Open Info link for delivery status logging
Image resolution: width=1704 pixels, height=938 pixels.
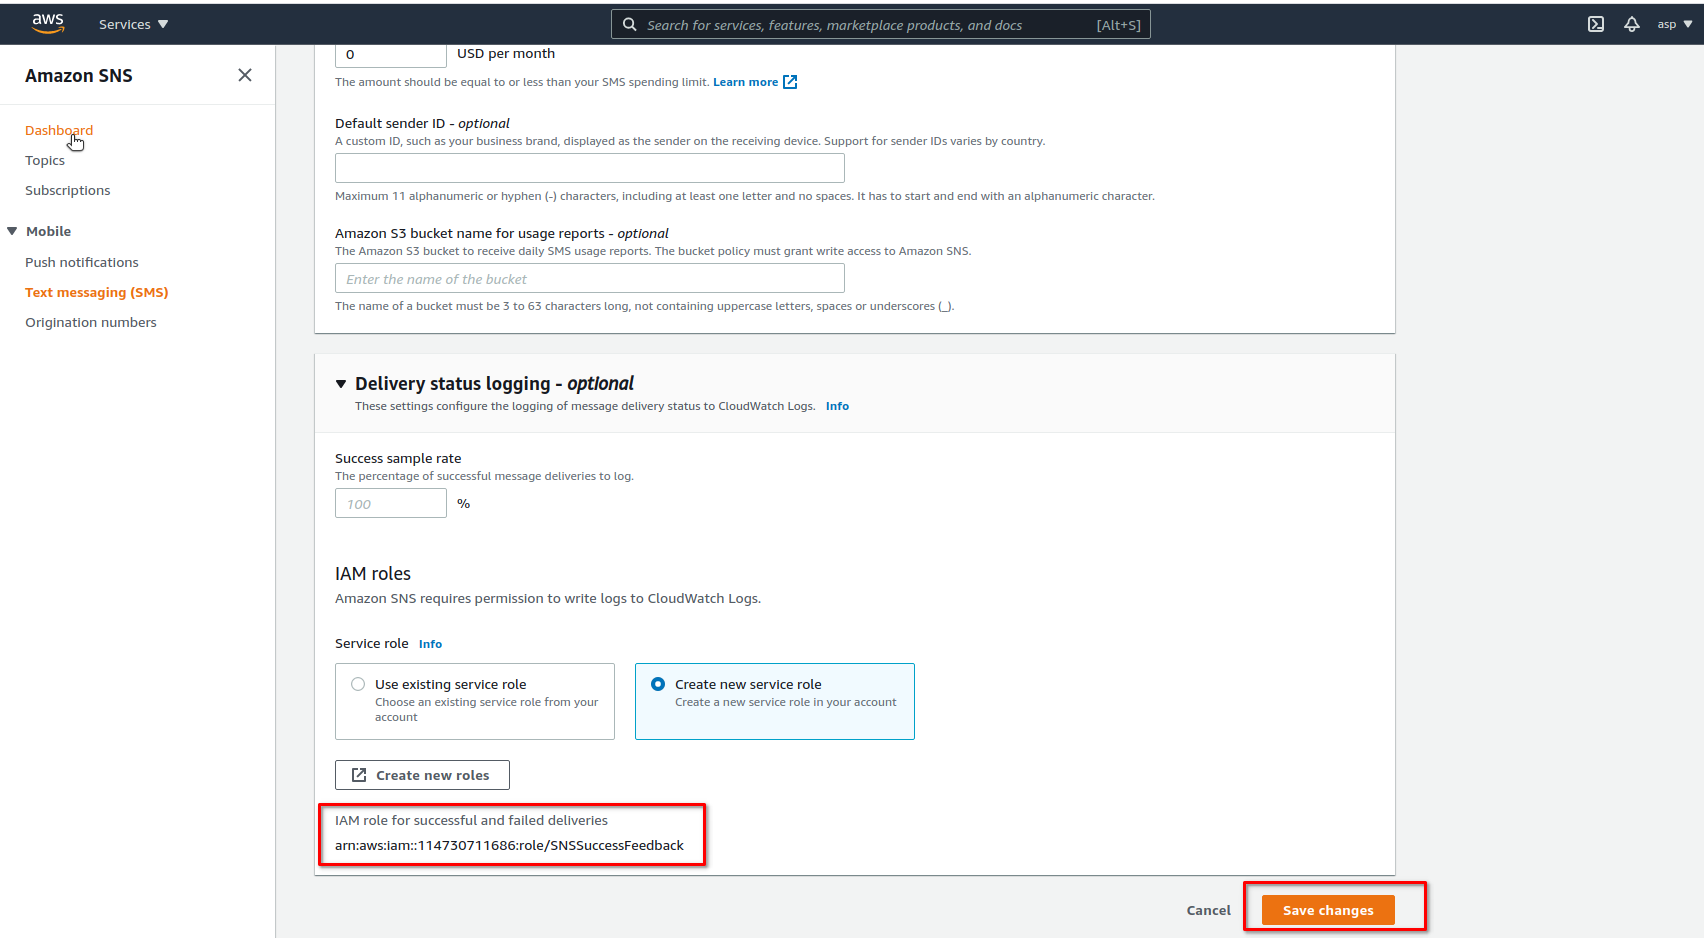[x=837, y=406]
